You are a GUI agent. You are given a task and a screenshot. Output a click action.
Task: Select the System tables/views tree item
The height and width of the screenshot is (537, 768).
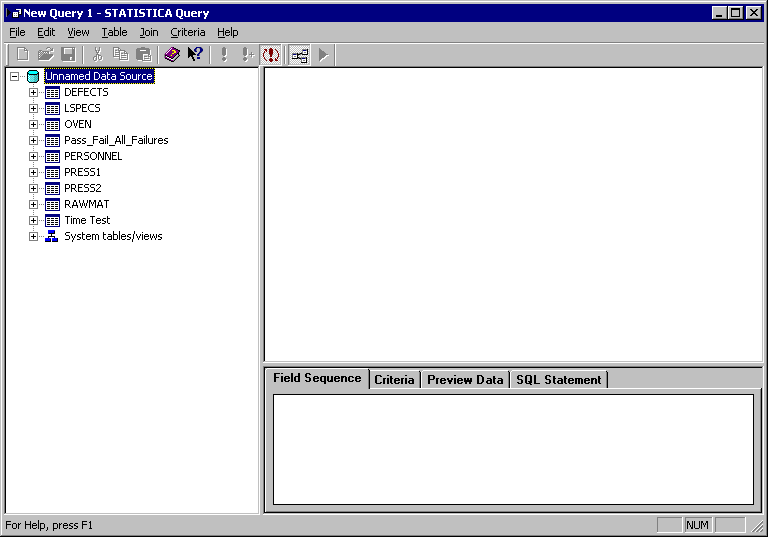(113, 236)
